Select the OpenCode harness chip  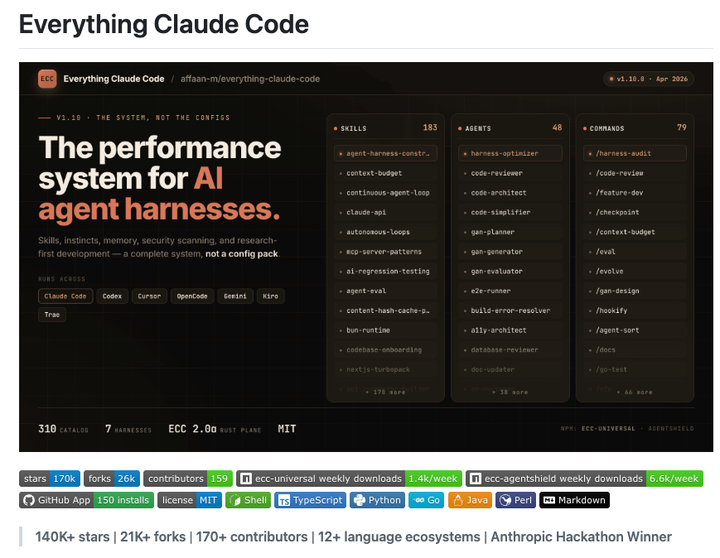[x=192, y=296]
